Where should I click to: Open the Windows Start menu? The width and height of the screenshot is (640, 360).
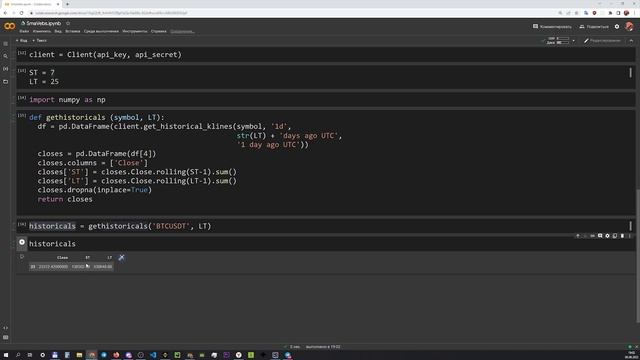coord(6,355)
